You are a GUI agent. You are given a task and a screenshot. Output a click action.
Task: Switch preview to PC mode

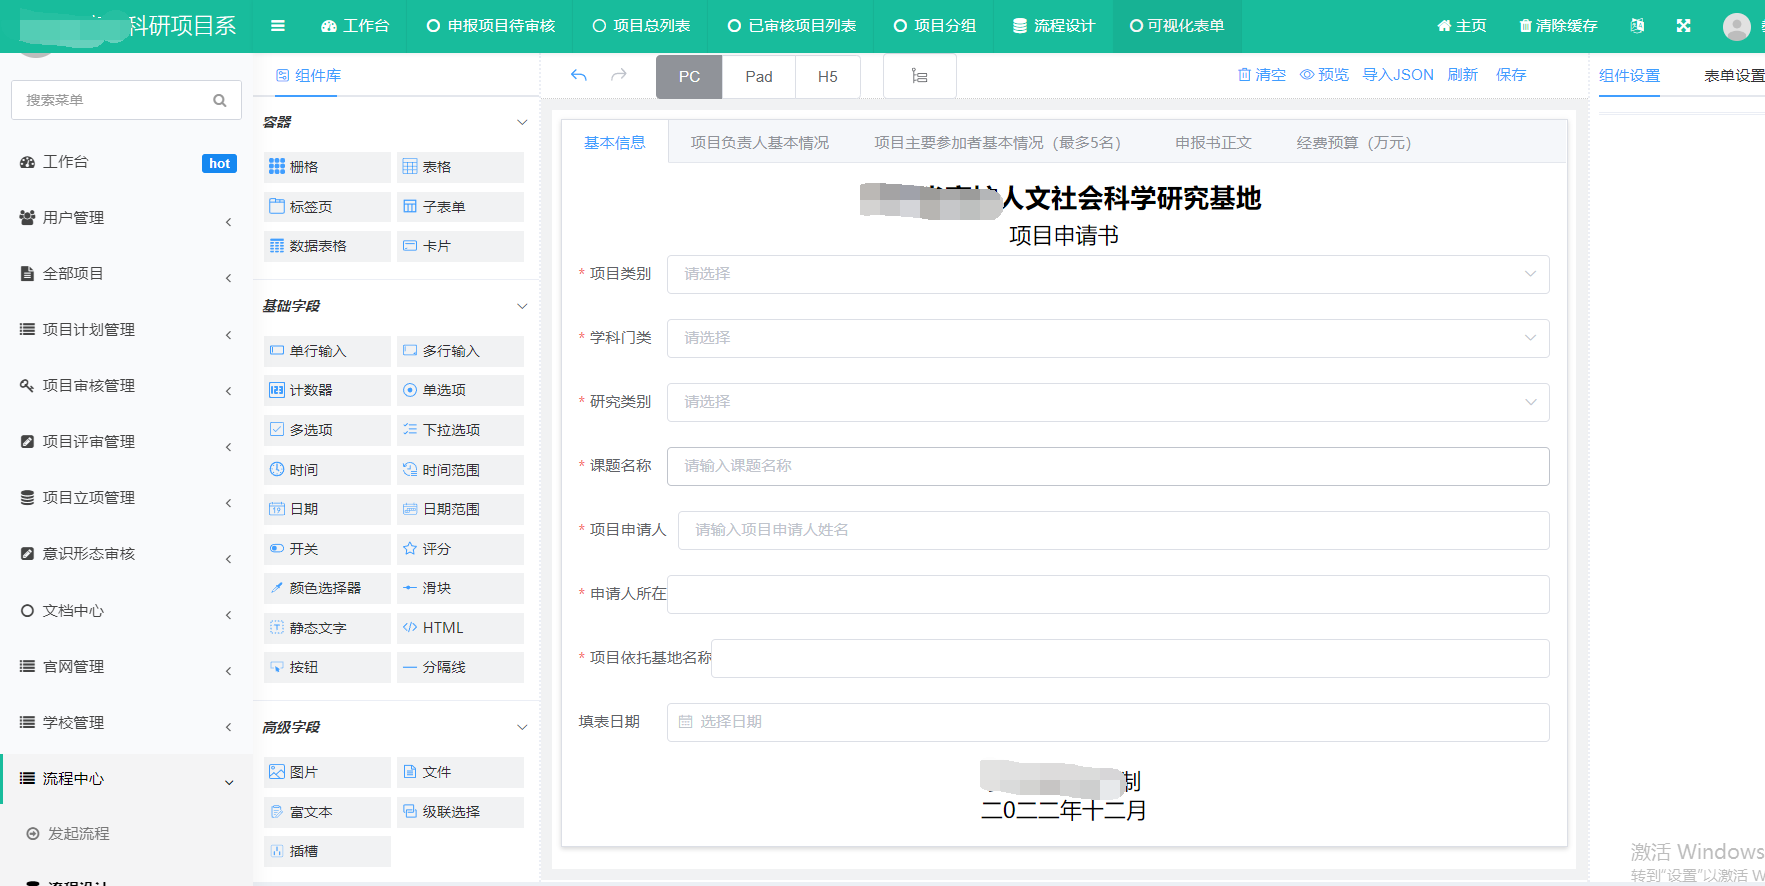point(689,77)
